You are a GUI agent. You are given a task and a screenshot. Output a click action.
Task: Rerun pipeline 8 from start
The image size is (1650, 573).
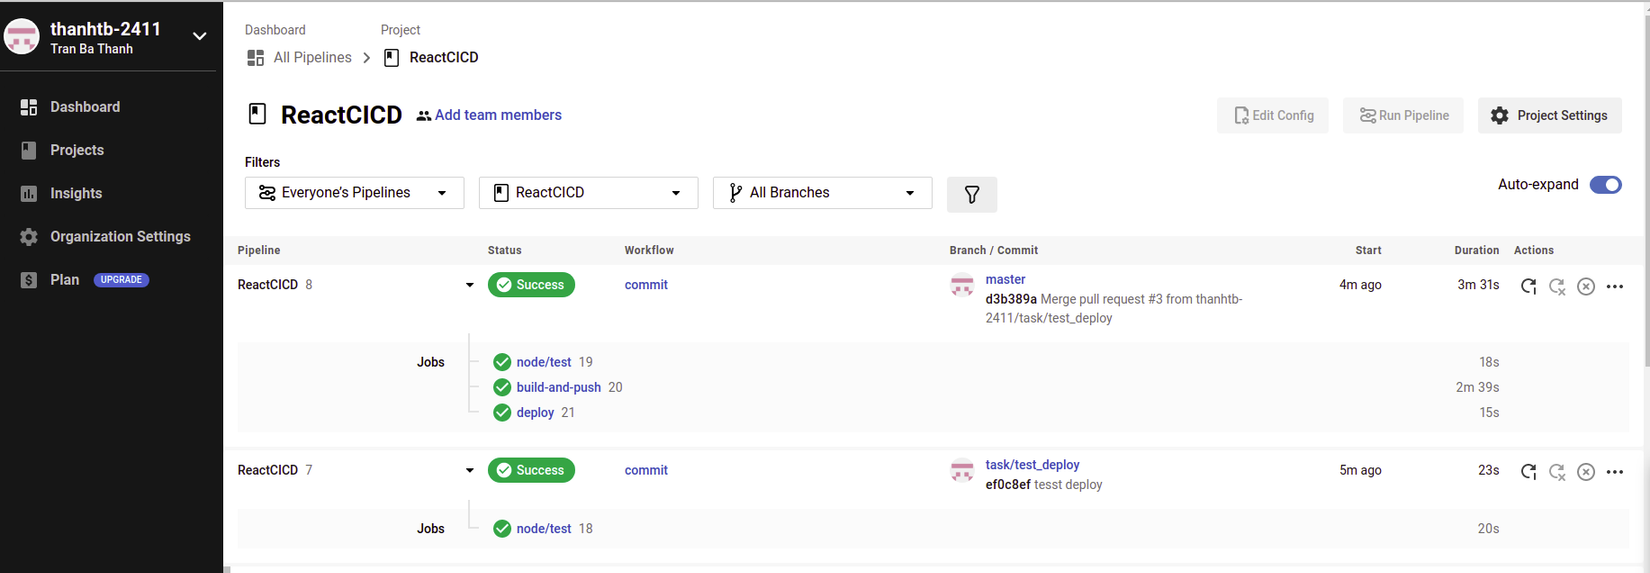1528,286
